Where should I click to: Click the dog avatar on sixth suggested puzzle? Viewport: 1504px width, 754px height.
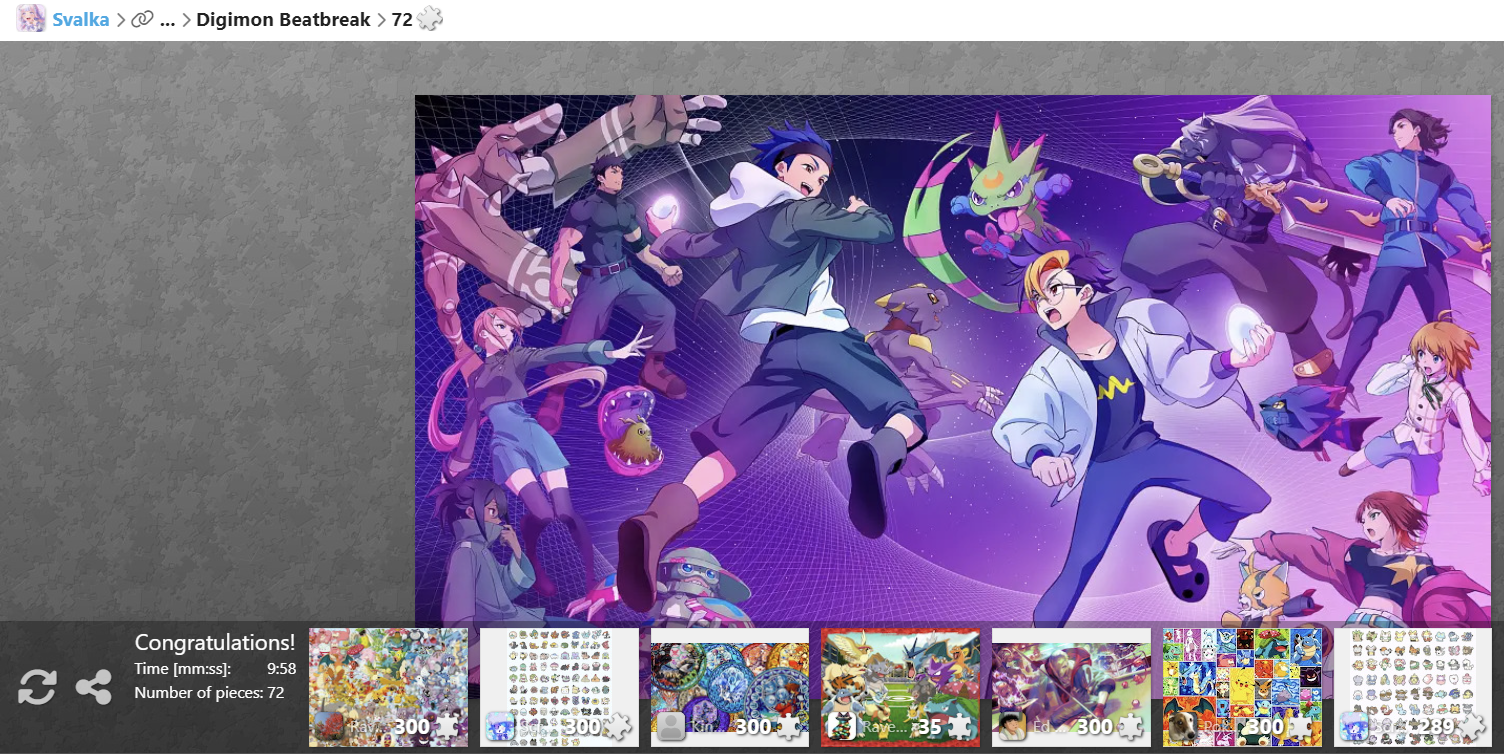click(x=1183, y=726)
